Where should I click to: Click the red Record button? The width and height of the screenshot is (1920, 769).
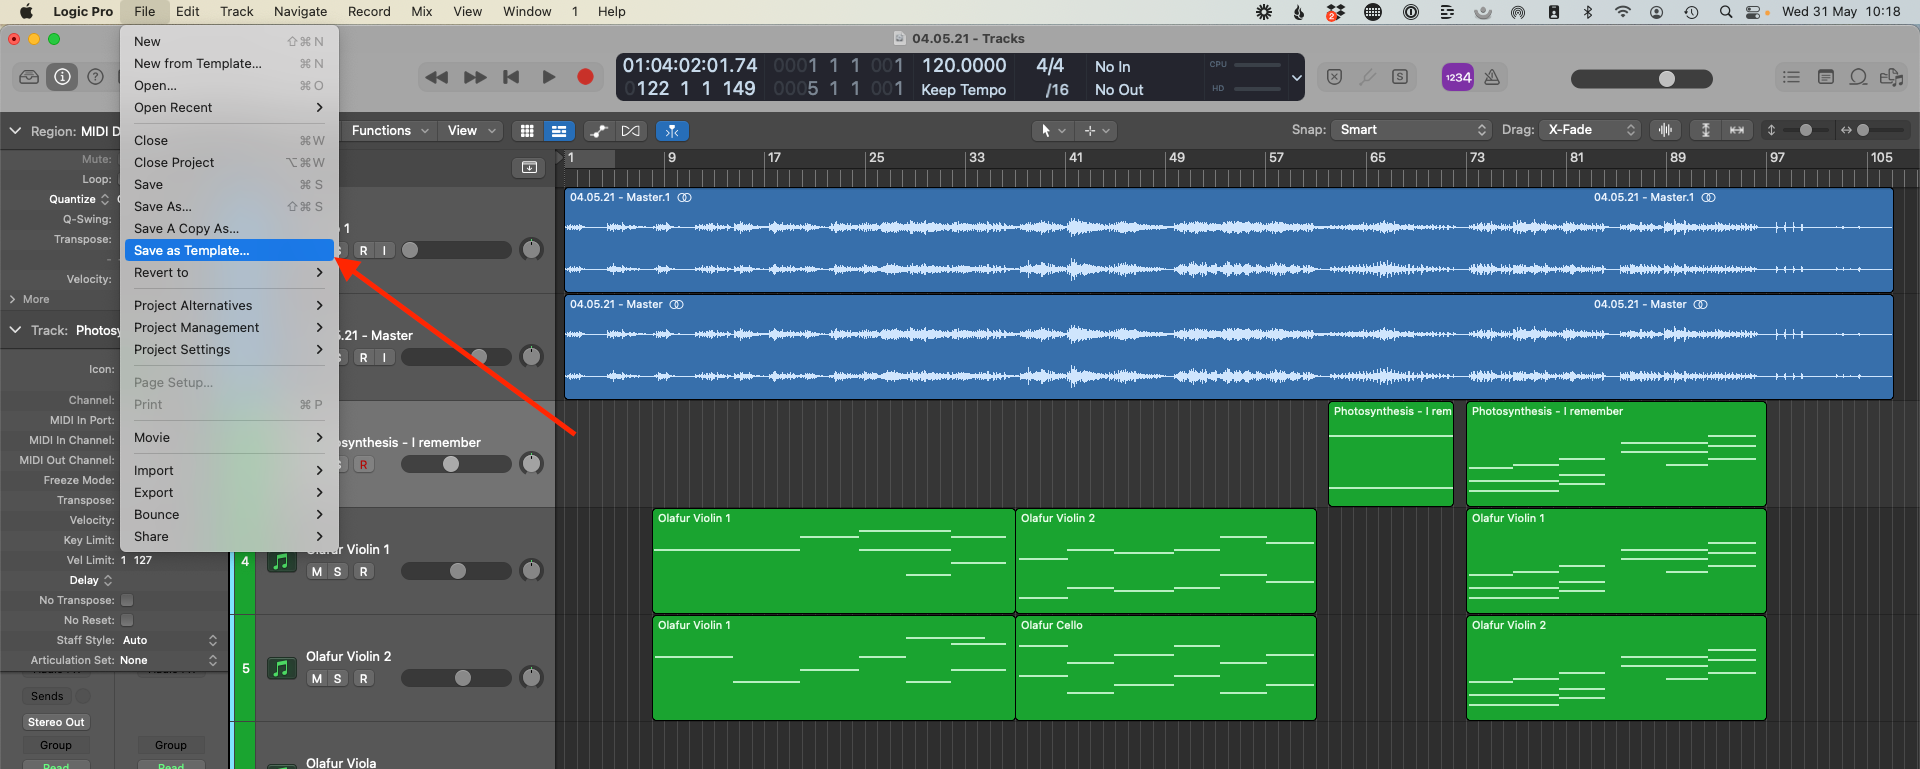585,77
